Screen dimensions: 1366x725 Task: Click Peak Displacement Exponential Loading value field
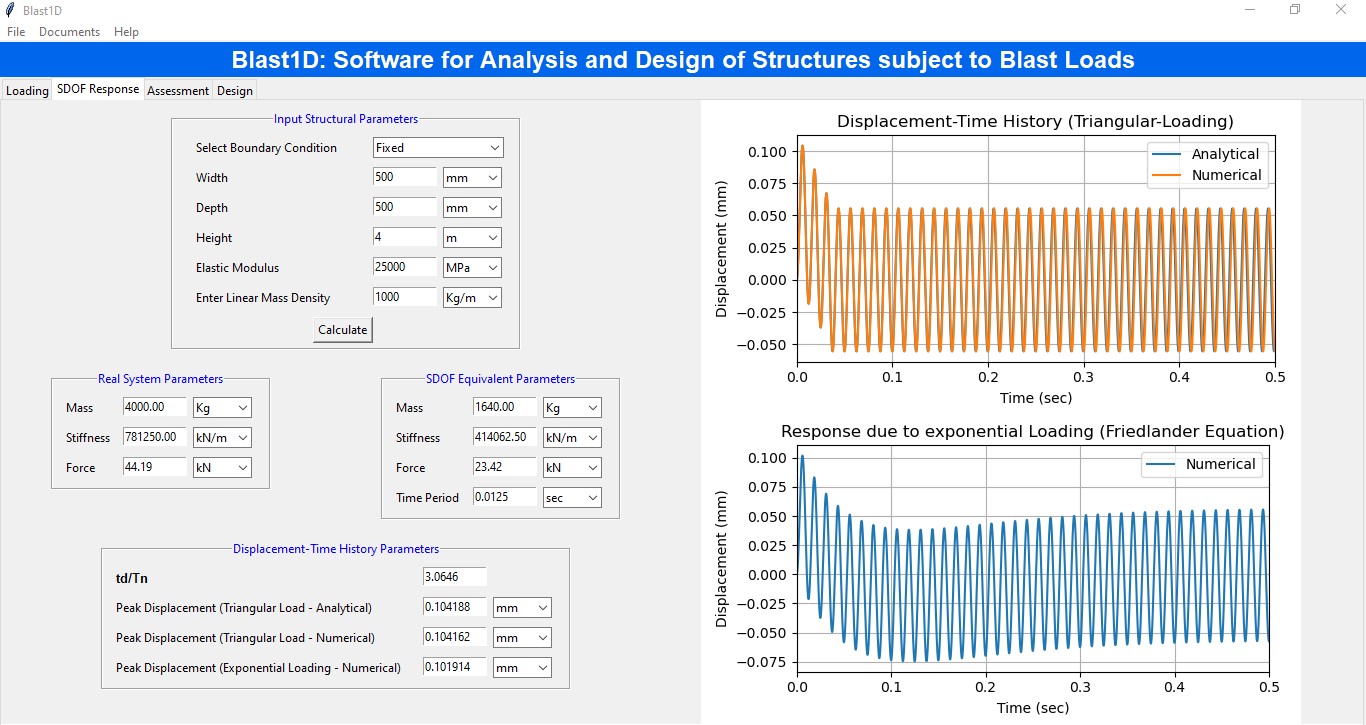point(455,667)
